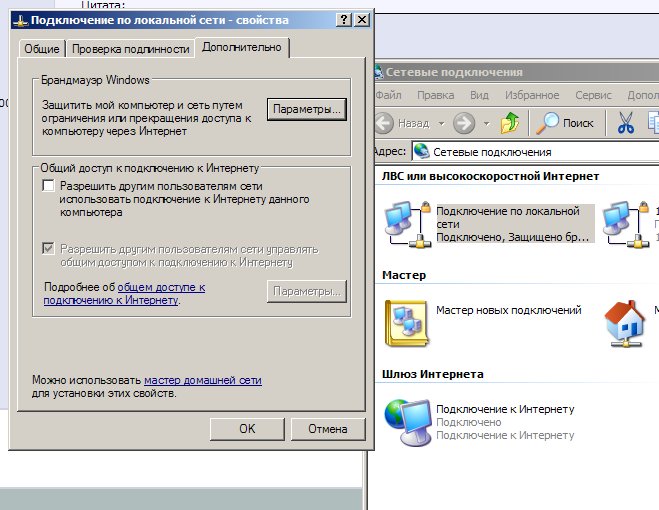Viewport: 659px width, 510px height.
Task: Click text Подключено, Защищено бр...
Action: 512,238
